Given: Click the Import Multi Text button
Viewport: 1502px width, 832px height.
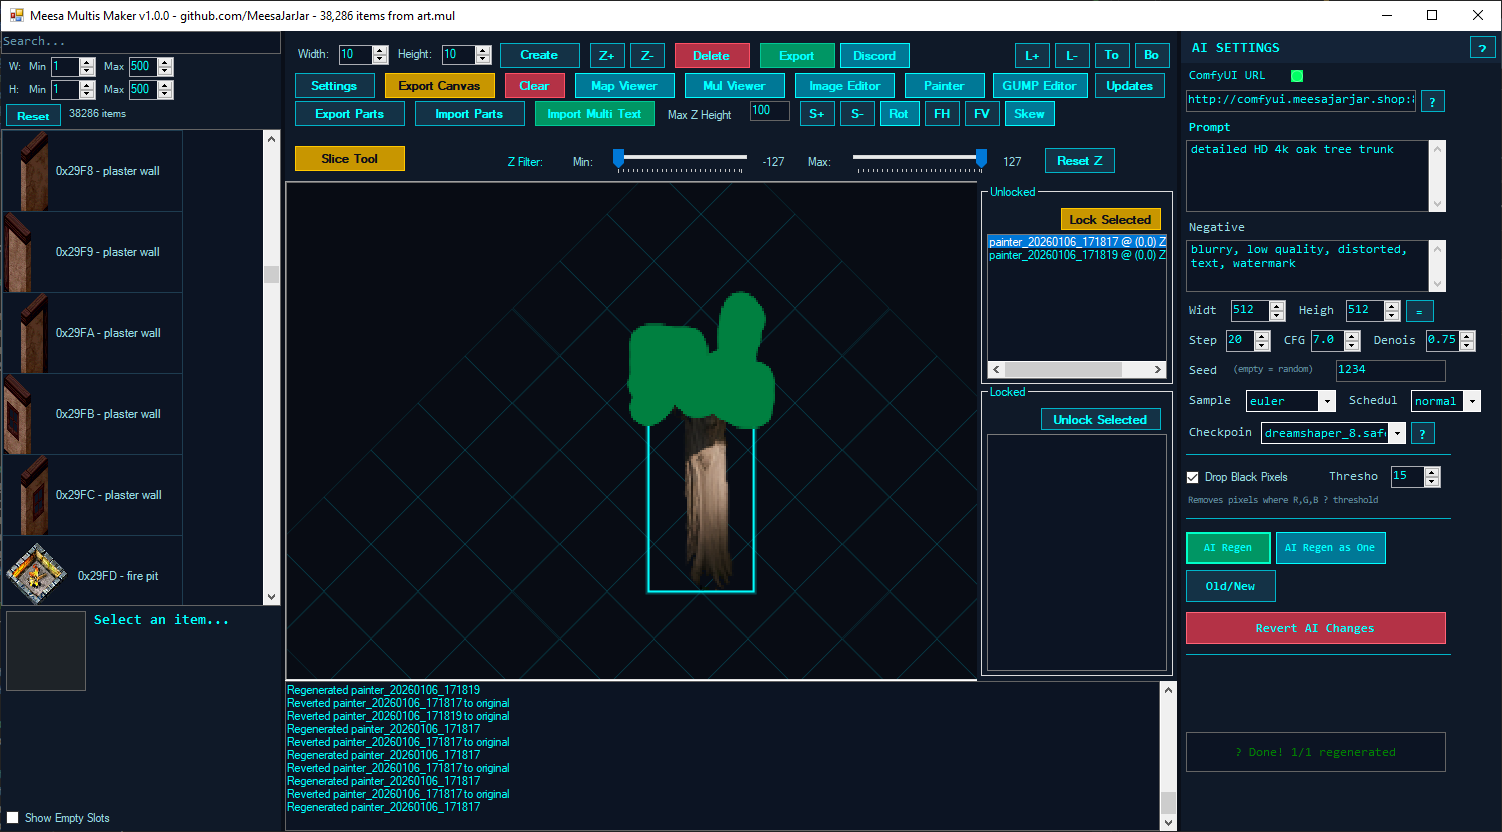Looking at the screenshot, I should (x=595, y=114).
